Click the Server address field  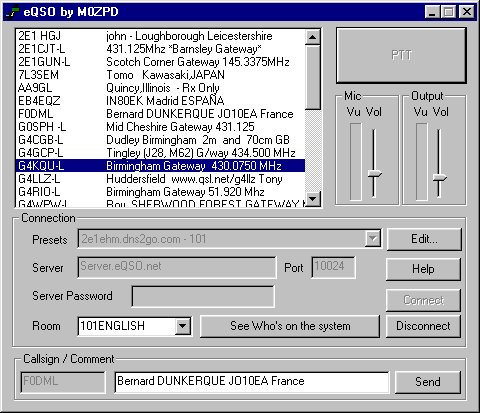[177, 267]
